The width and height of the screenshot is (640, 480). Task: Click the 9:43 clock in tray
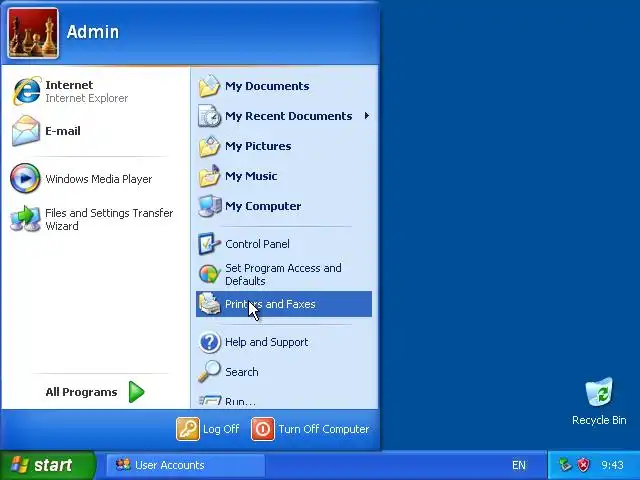click(612, 465)
